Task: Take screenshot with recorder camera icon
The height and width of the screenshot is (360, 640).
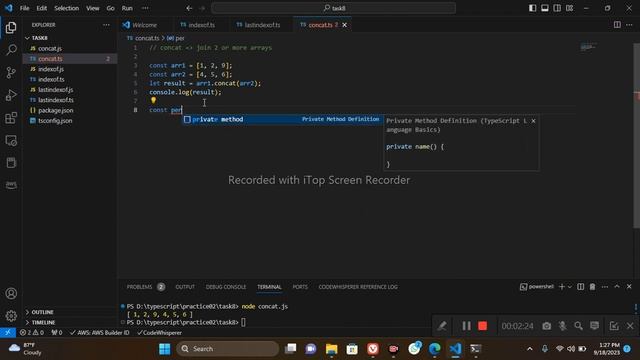Action: tap(547, 326)
